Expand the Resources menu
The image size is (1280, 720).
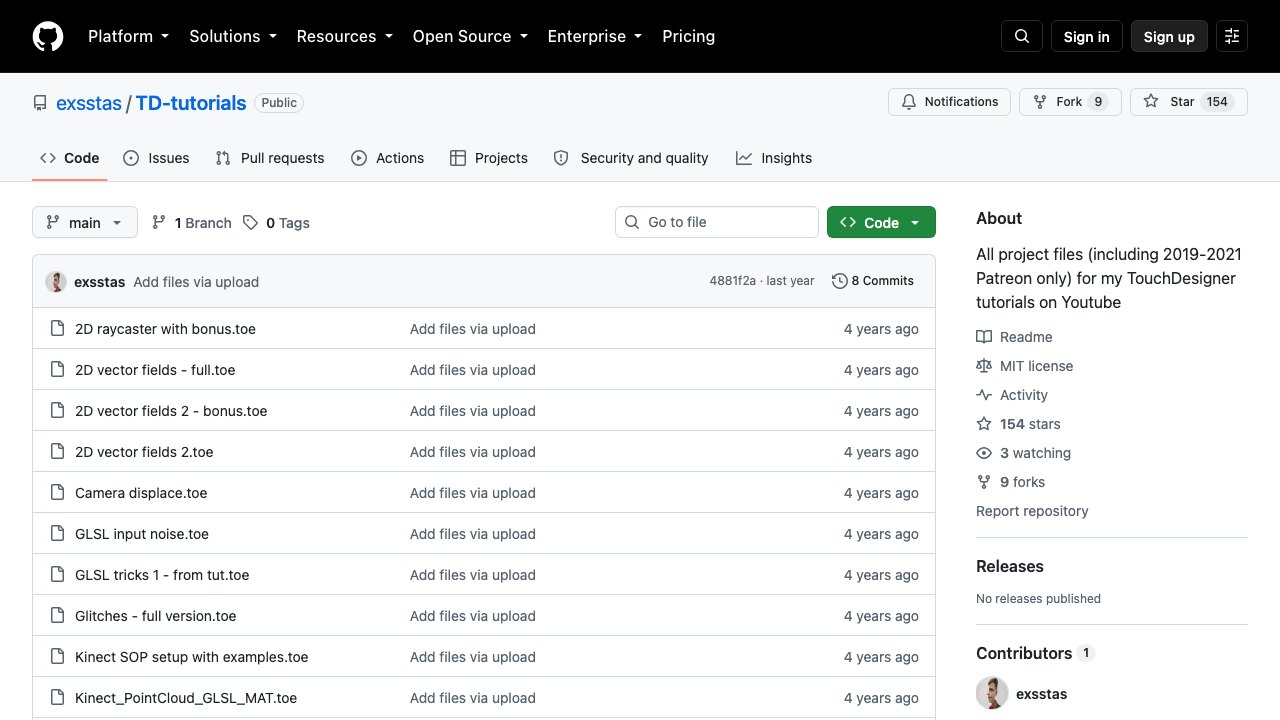click(344, 36)
